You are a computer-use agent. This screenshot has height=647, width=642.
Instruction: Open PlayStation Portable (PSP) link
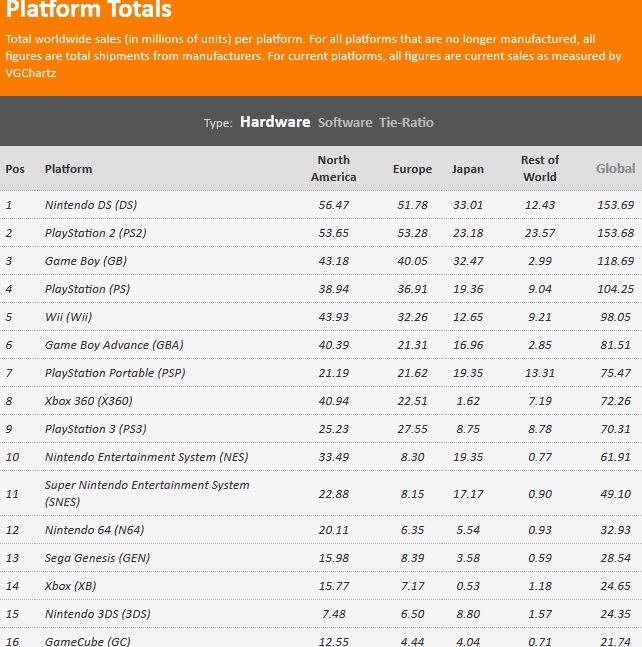115,373
